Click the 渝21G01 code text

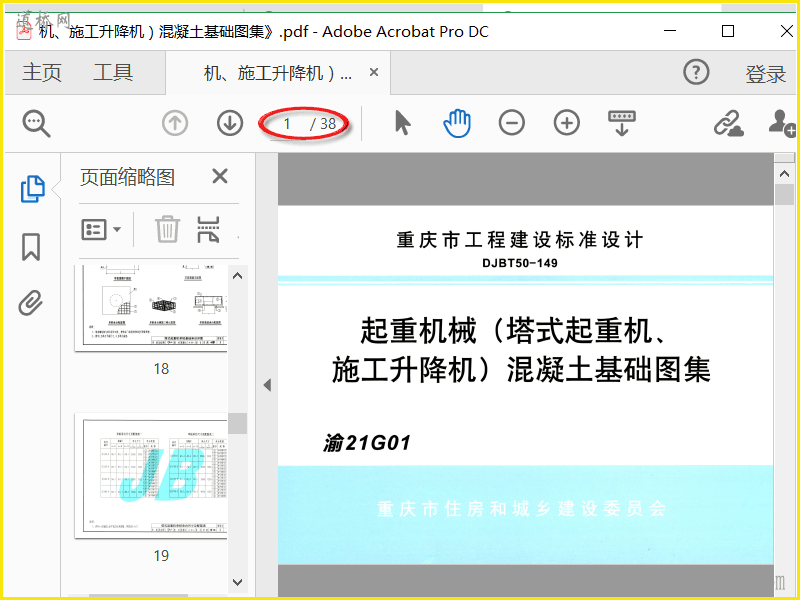click(x=367, y=443)
